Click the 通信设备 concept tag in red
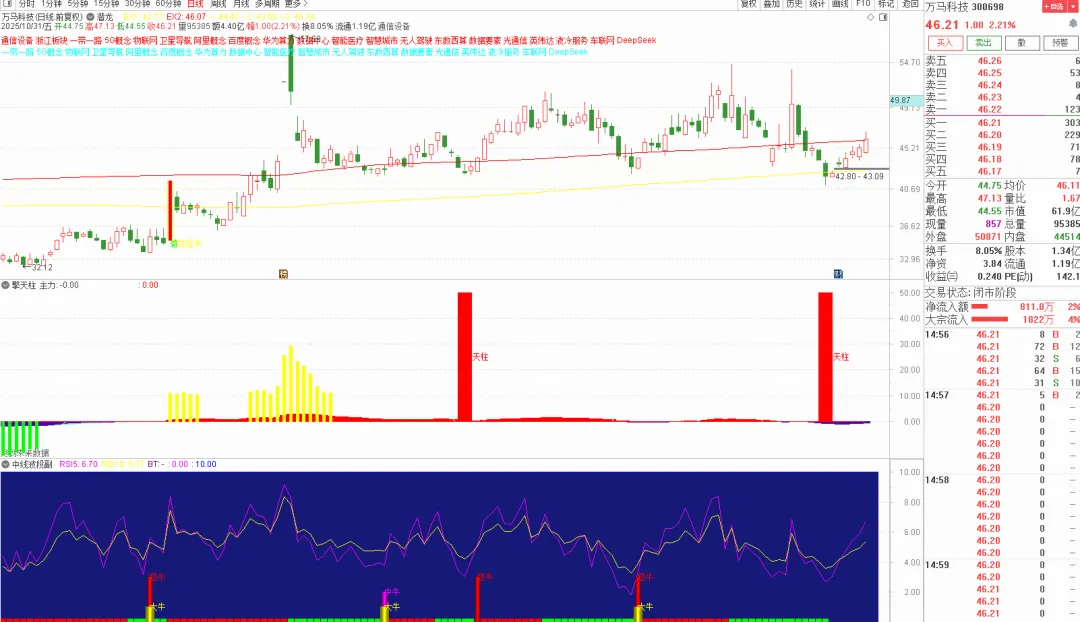The width and height of the screenshot is (1080, 622). (x=17, y=41)
